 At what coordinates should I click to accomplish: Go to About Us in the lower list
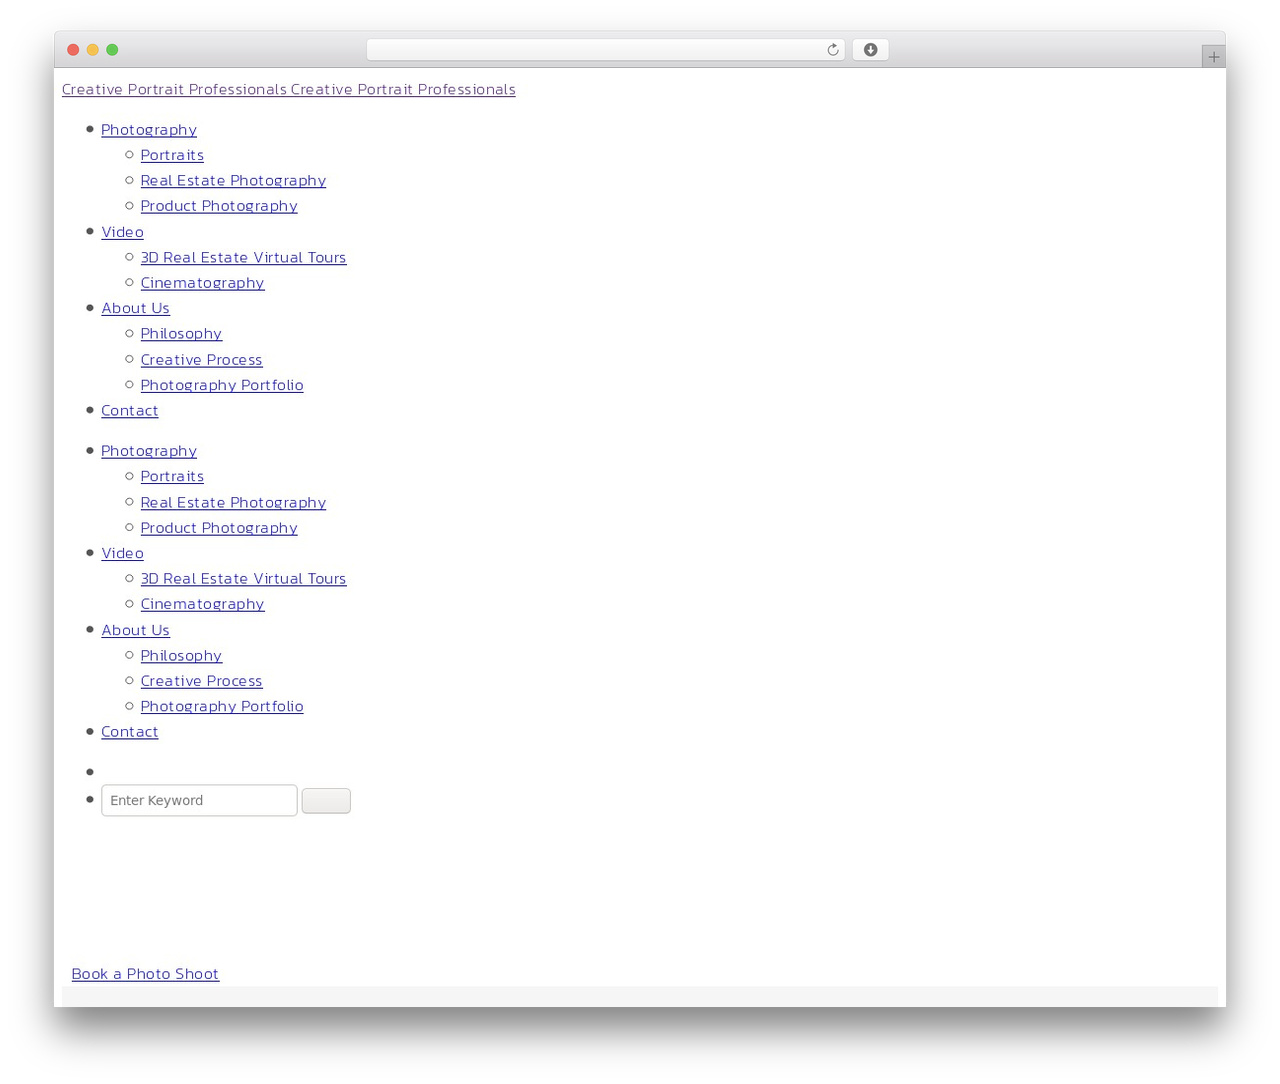coord(135,630)
